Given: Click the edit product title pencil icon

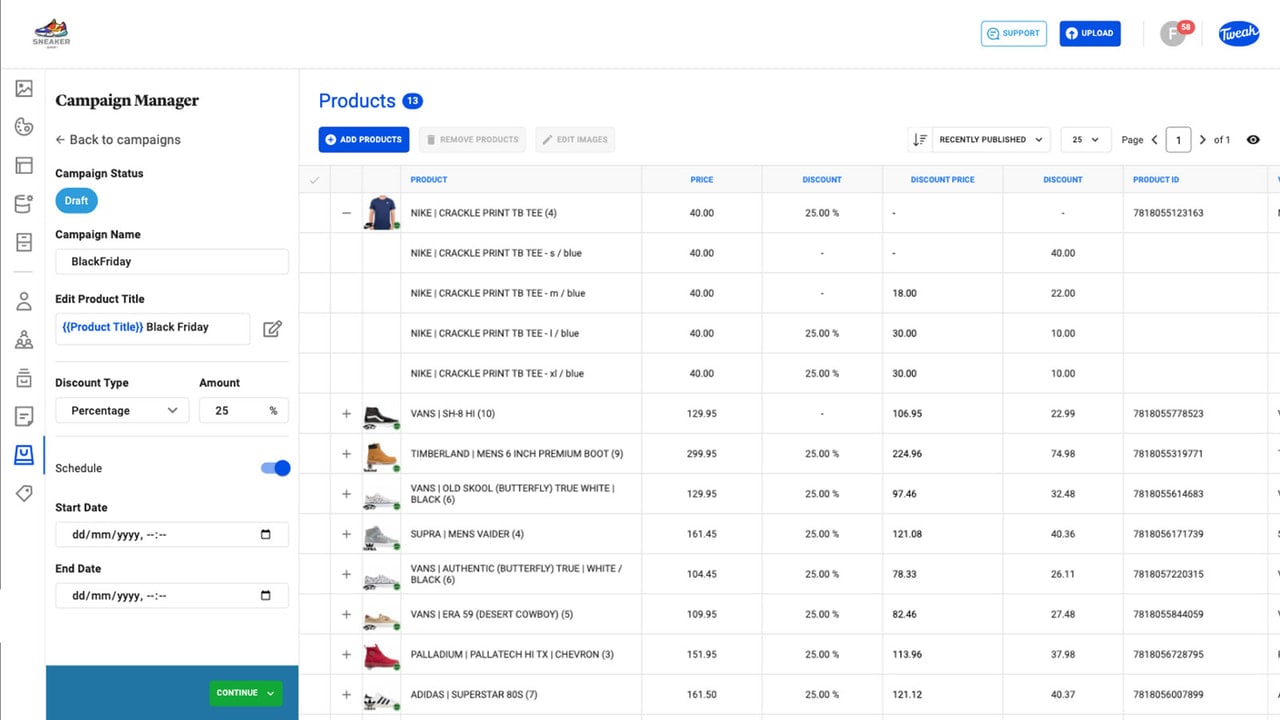Looking at the screenshot, I should coord(272,328).
